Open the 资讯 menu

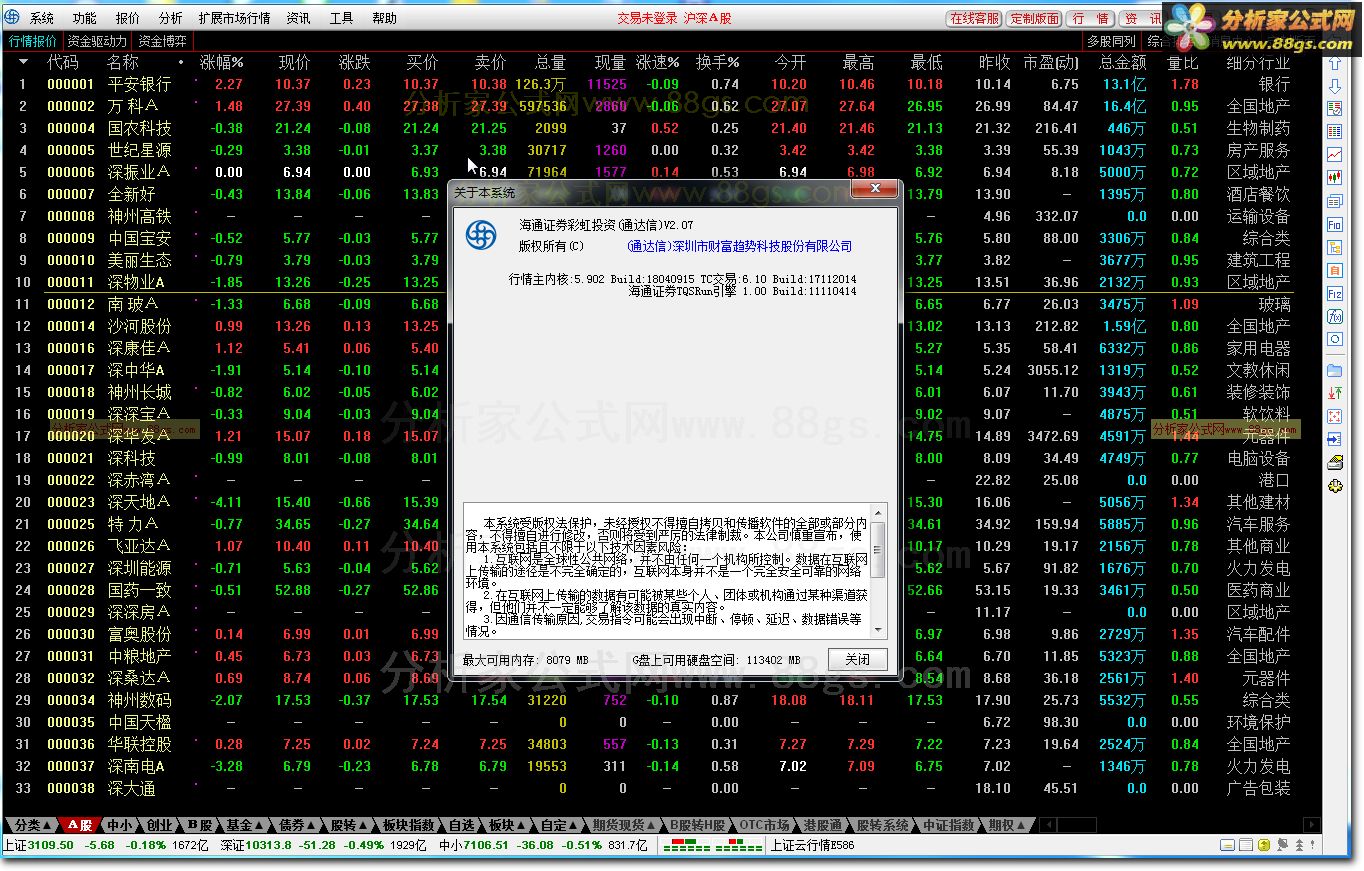[x=298, y=18]
